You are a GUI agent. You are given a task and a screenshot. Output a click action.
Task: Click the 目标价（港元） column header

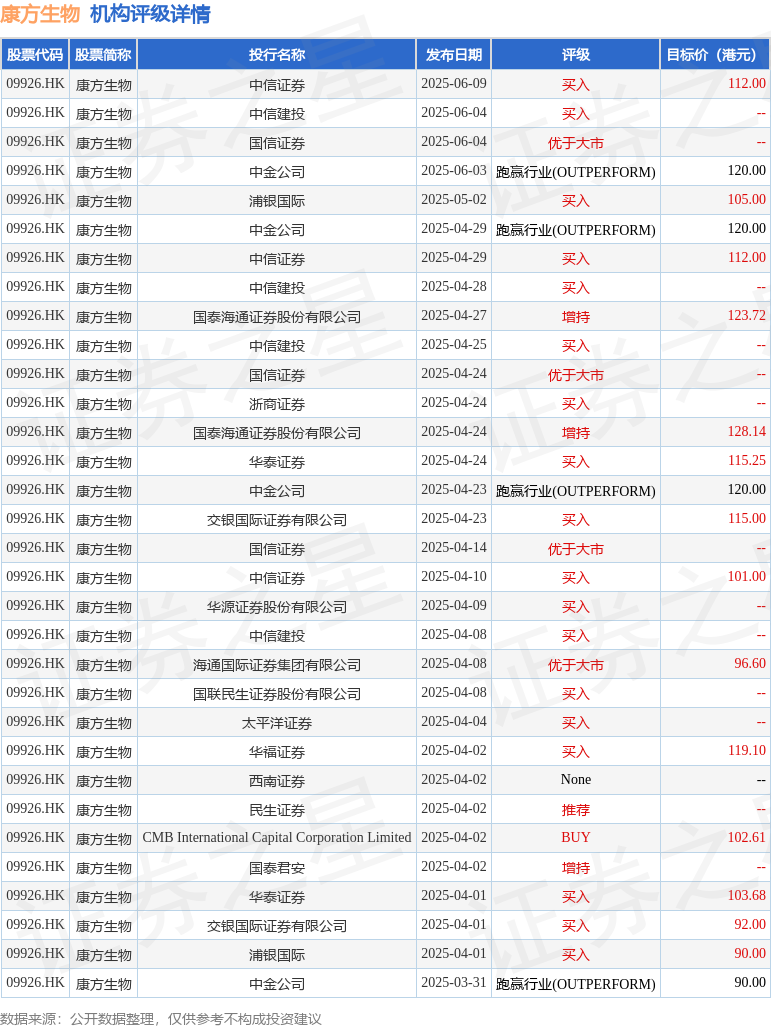[715, 54]
